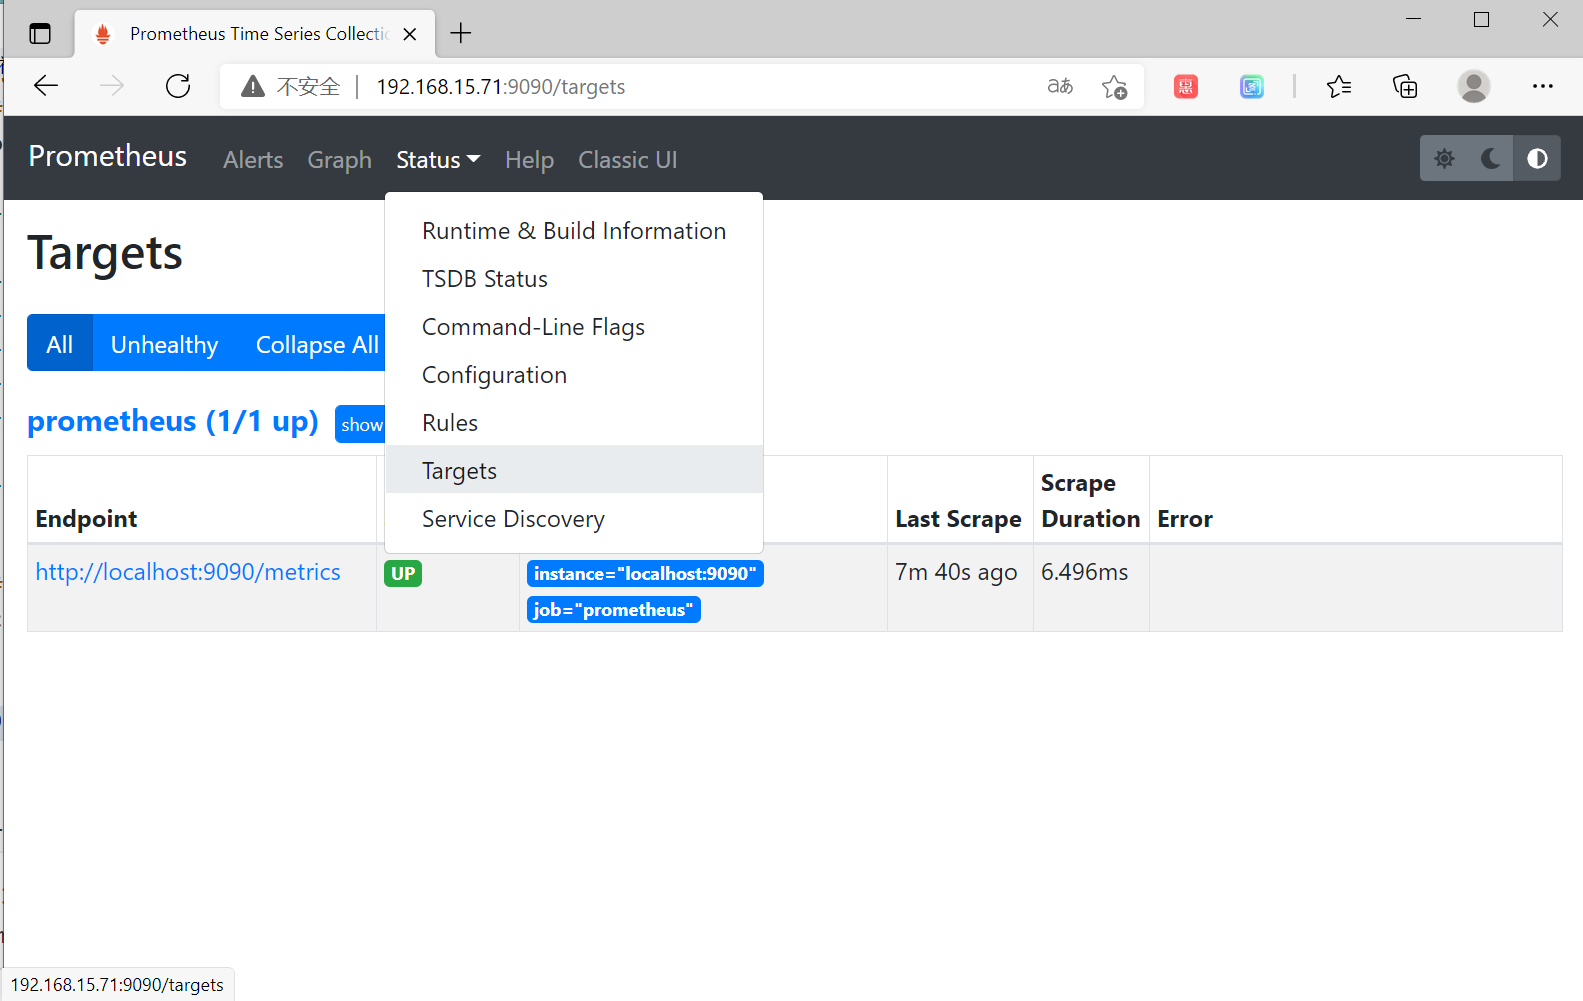The height and width of the screenshot is (1001, 1583).
Task: Switch to Classic UI
Action: click(x=627, y=160)
